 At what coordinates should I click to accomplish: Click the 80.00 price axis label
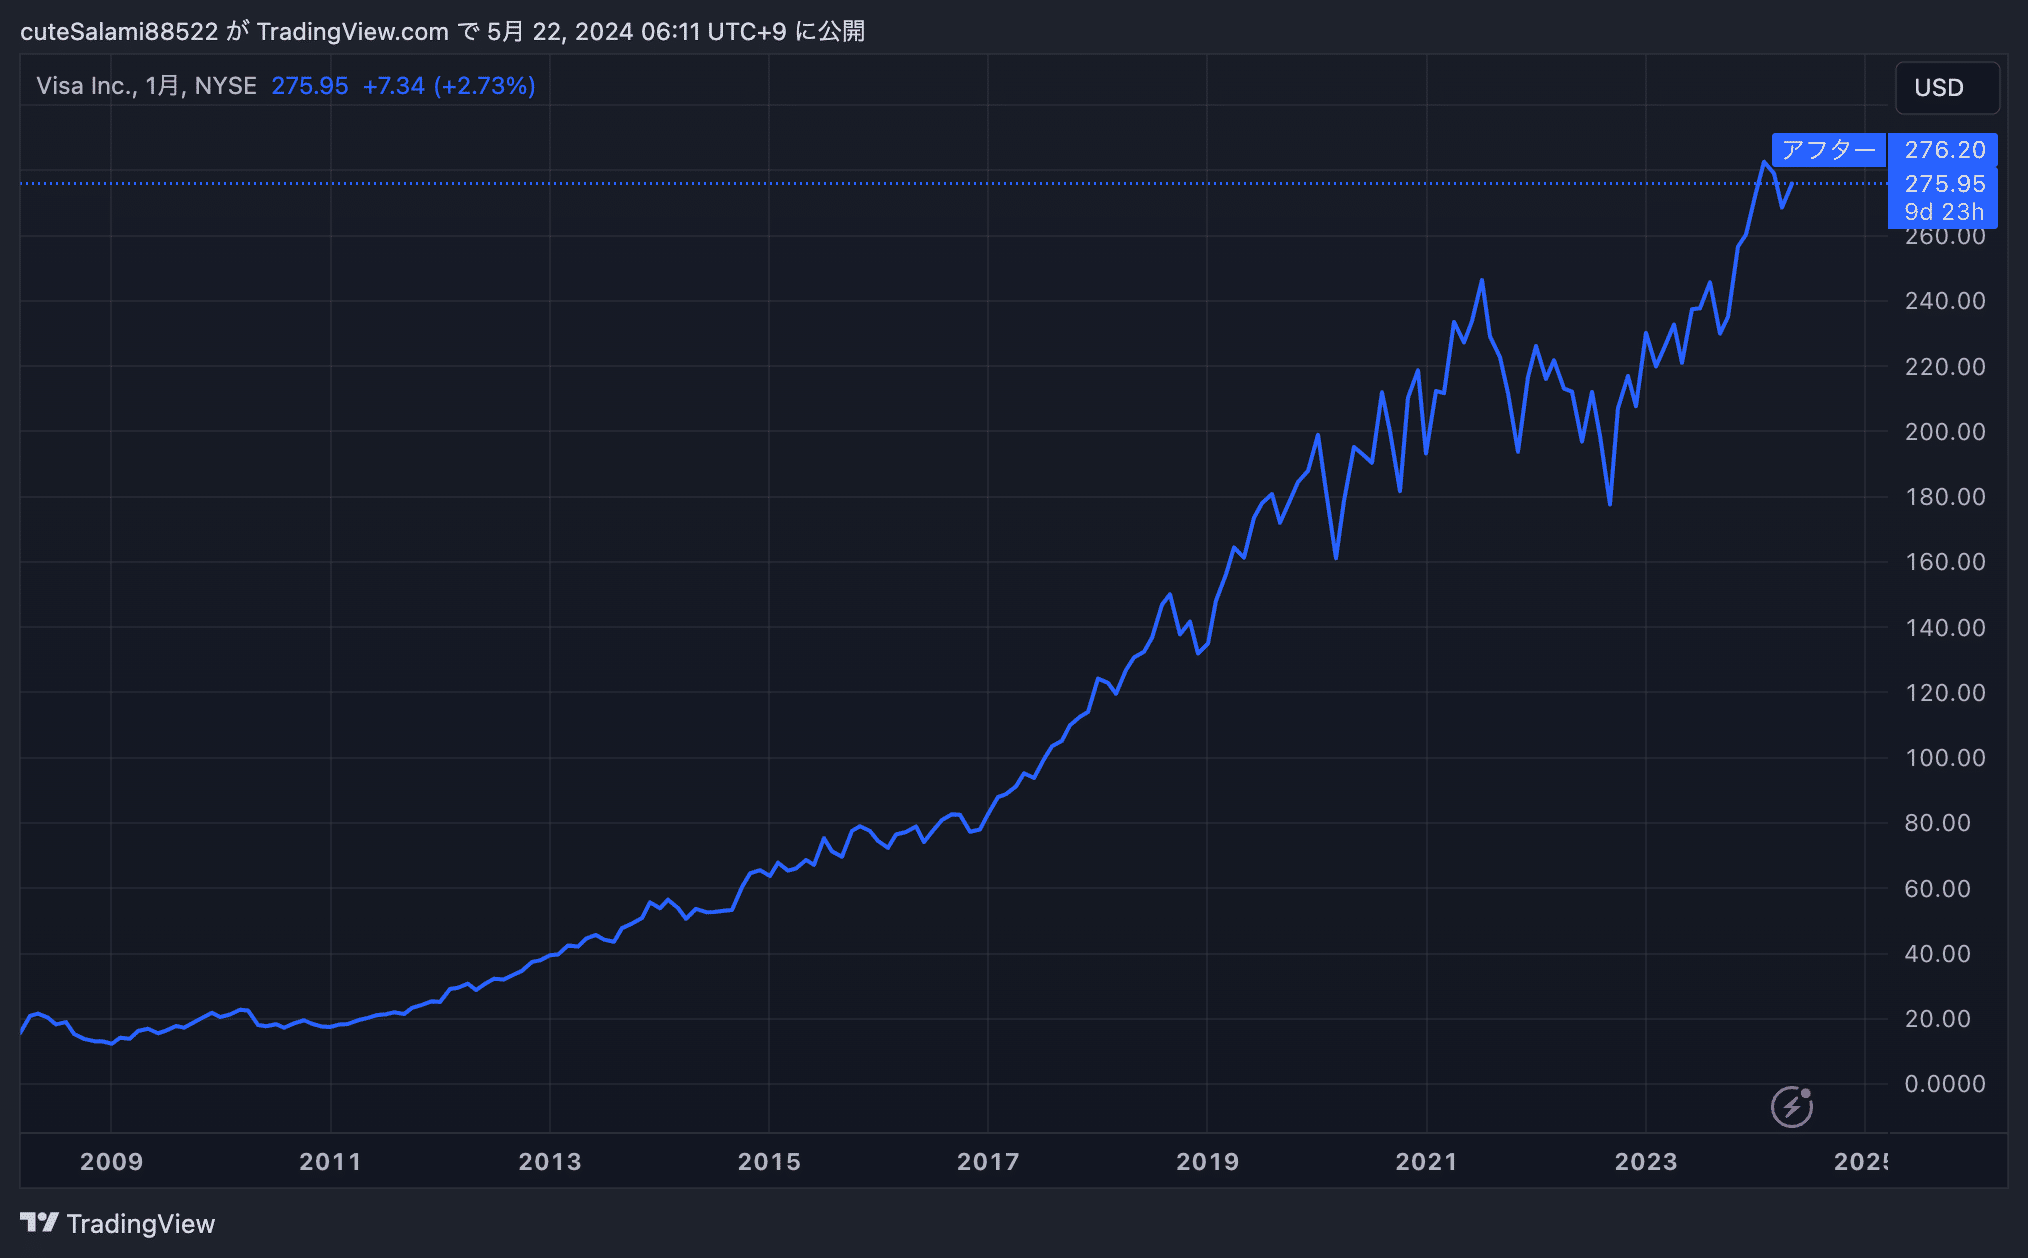tap(1937, 823)
